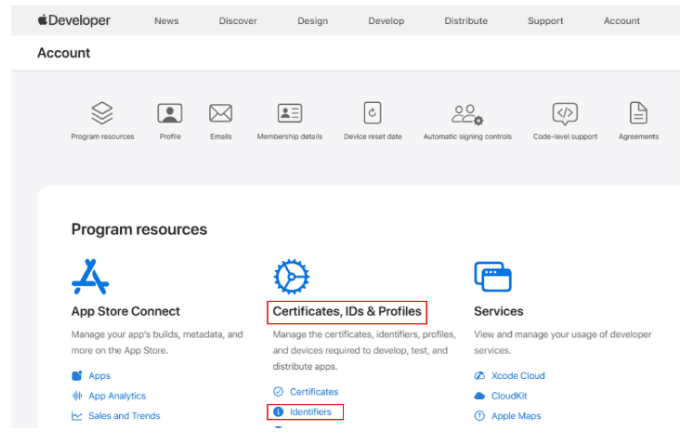This screenshot has height=440, width=691.
Task: Open the Automatic signing controls icon
Action: click(468, 114)
